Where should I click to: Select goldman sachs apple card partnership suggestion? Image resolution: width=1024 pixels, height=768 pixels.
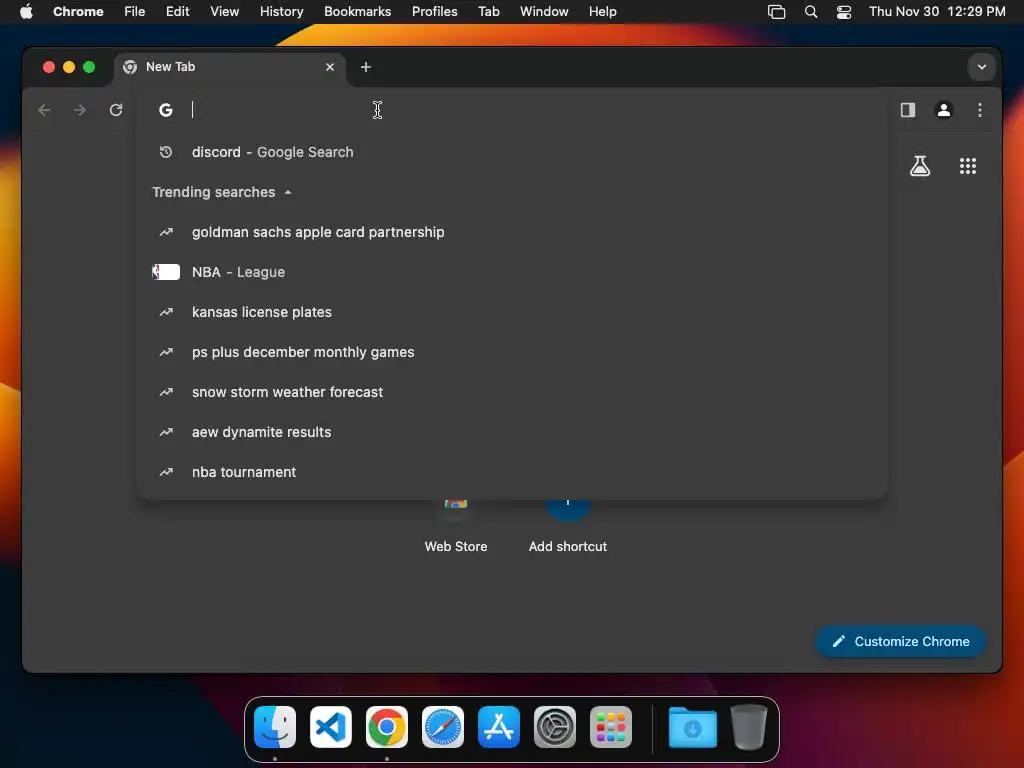pyautogui.click(x=512, y=232)
